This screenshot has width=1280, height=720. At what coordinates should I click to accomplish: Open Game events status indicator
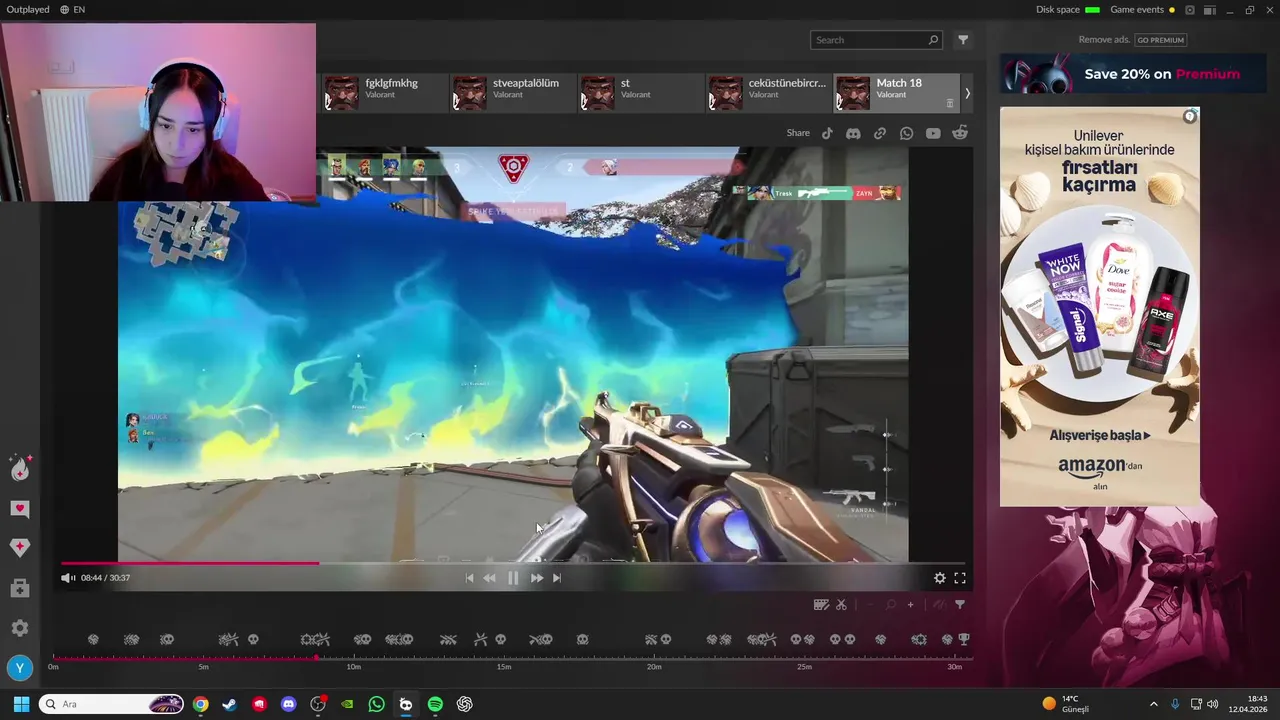pyautogui.click(x=1143, y=10)
